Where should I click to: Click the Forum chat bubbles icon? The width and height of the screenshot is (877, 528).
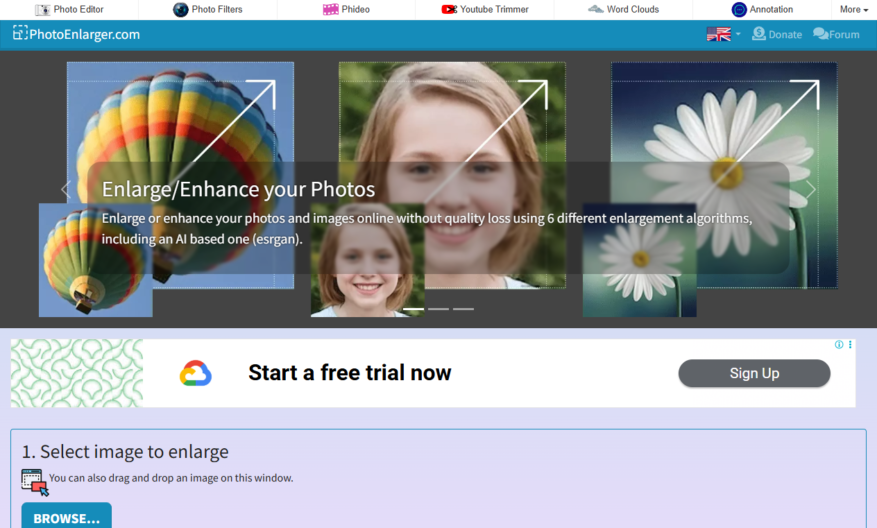tap(821, 34)
